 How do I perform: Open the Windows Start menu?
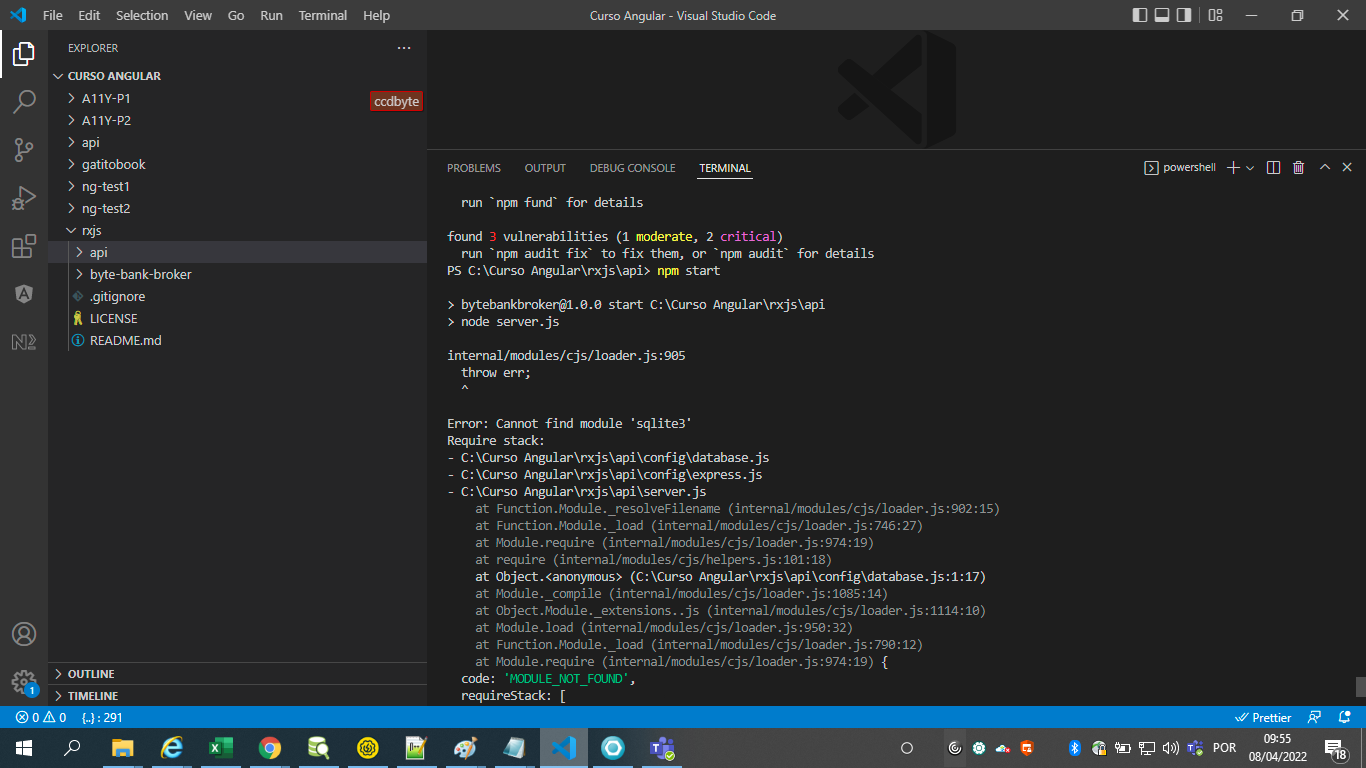[x=24, y=748]
